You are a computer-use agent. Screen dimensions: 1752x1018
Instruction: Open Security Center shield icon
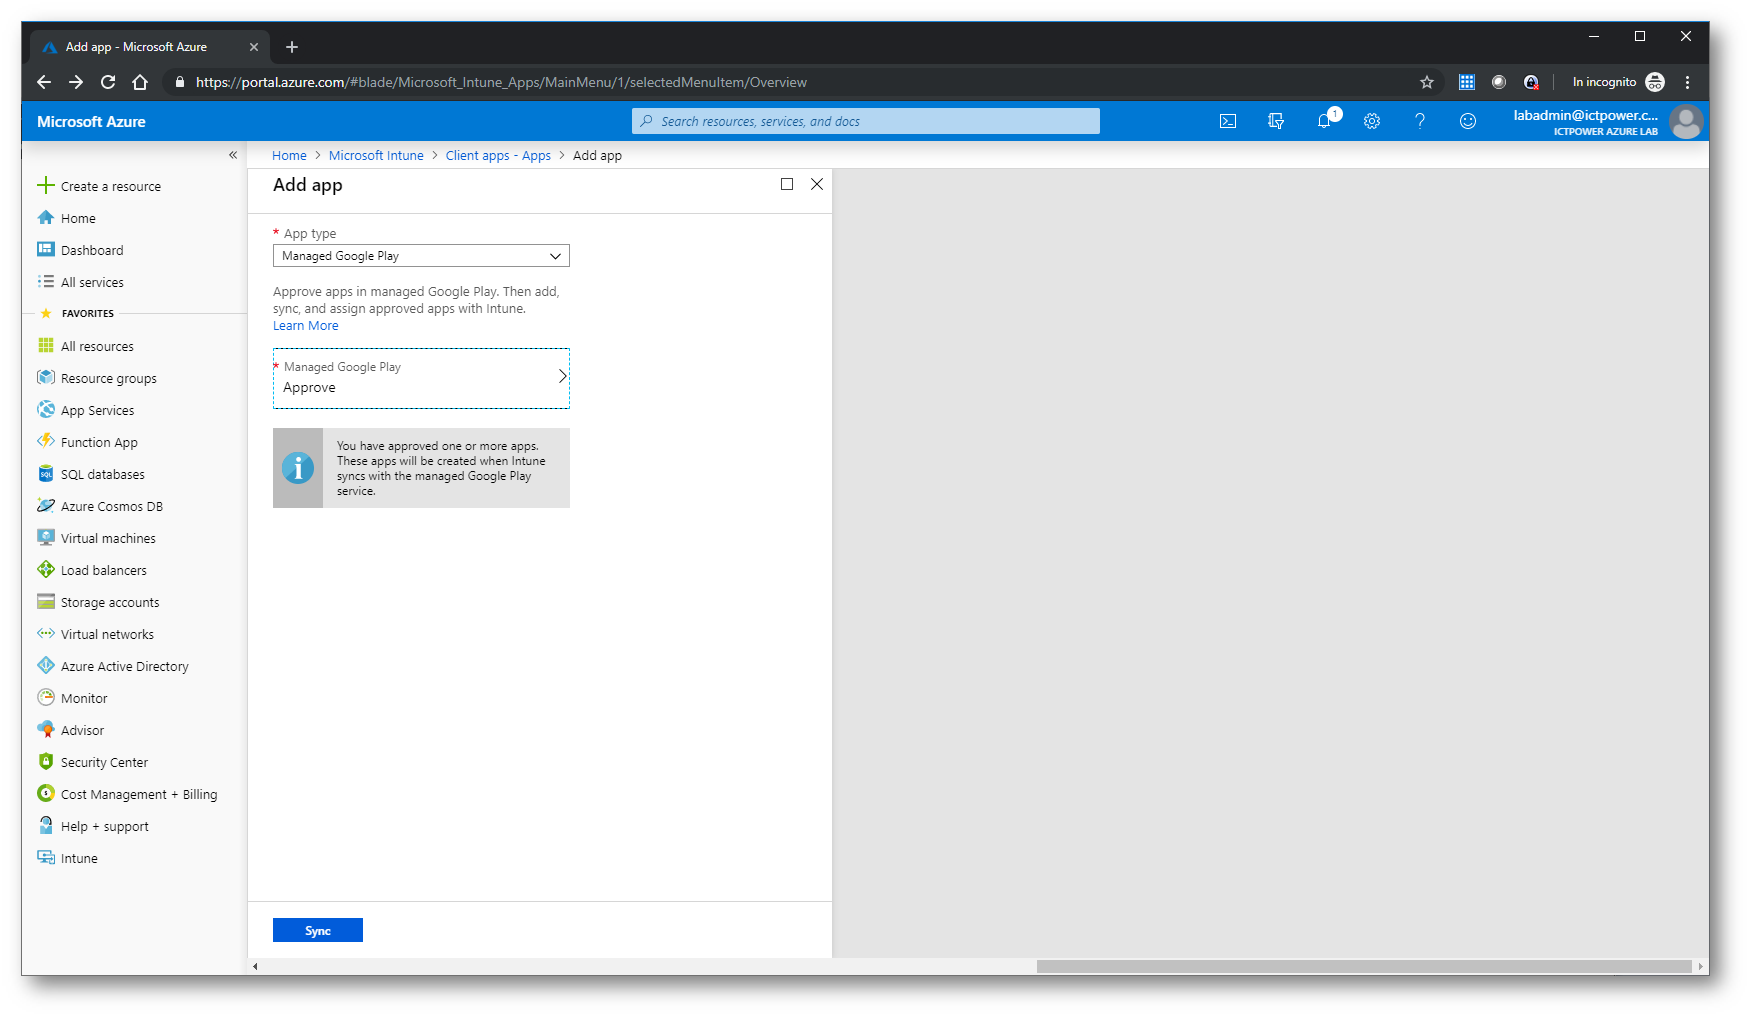click(x=46, y=761)
